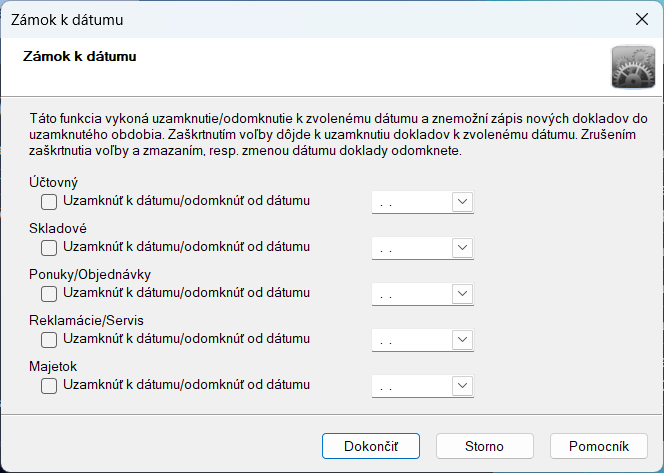Enable Účtovný lock to date checkbox
664x473 pixels.
tap(49, 201)
